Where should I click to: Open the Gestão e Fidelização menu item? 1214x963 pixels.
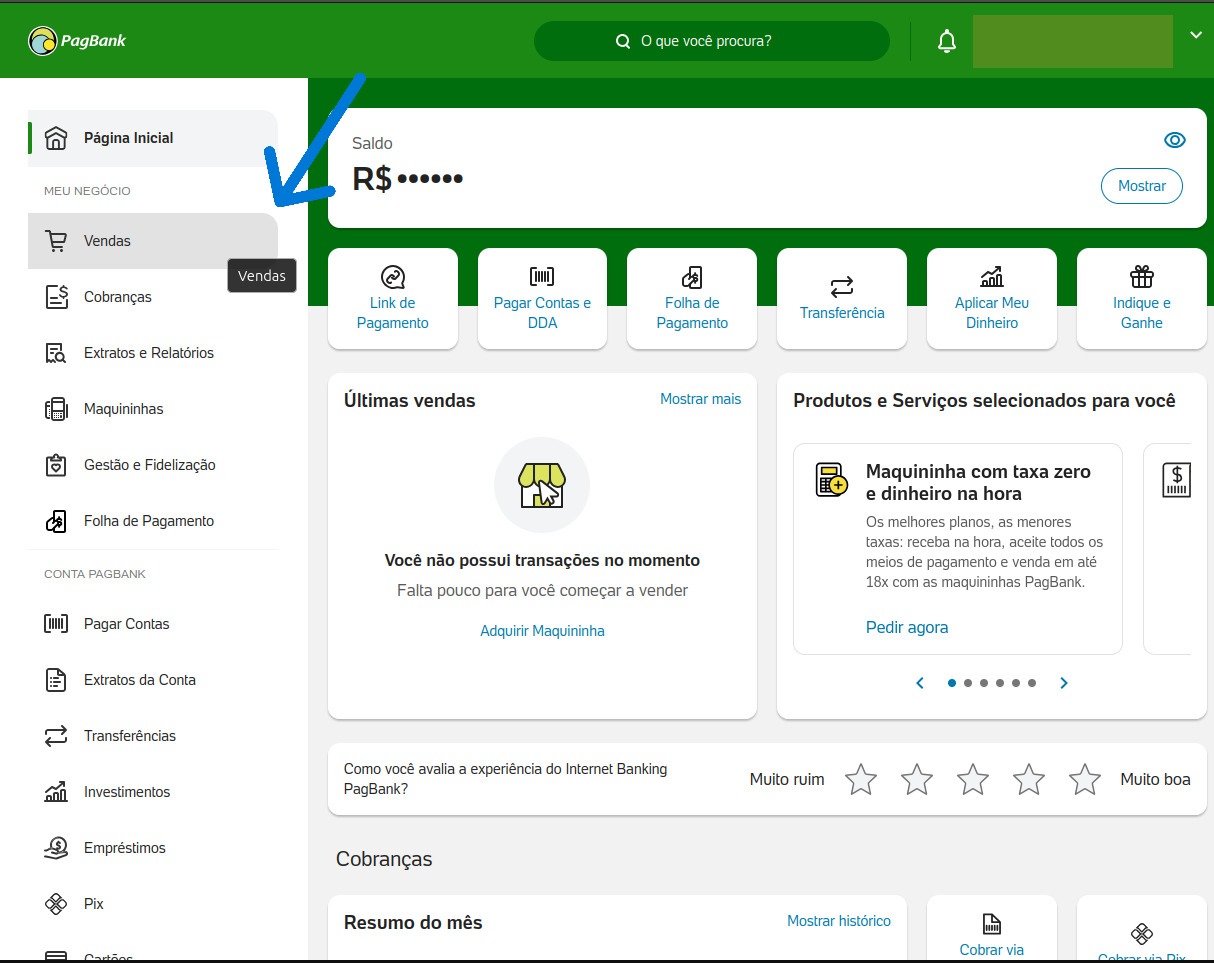point(153,465)
